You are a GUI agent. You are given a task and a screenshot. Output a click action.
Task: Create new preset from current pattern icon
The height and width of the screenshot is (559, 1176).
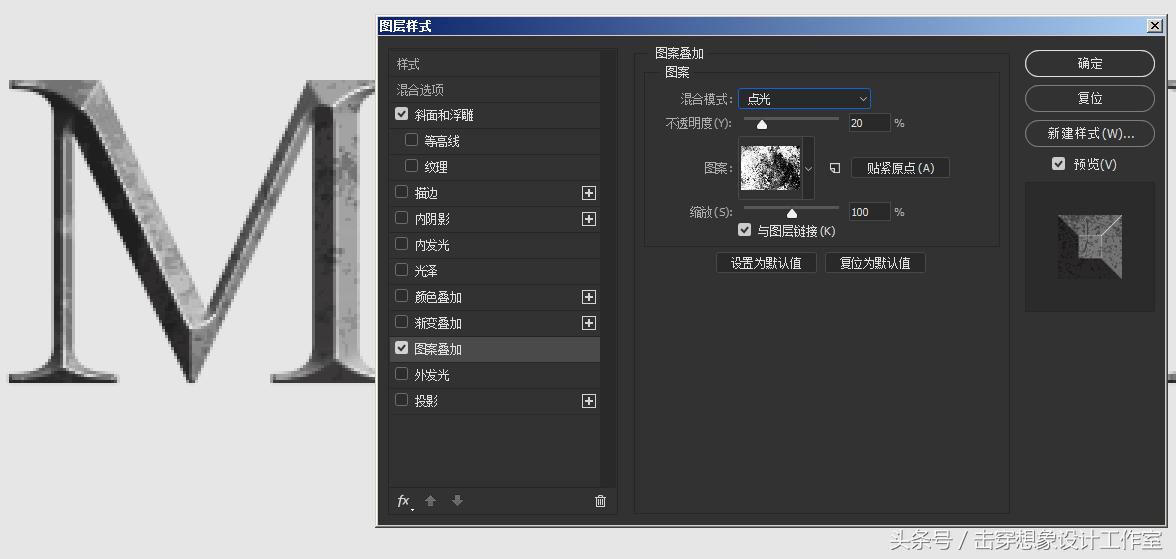coord(835,168)
